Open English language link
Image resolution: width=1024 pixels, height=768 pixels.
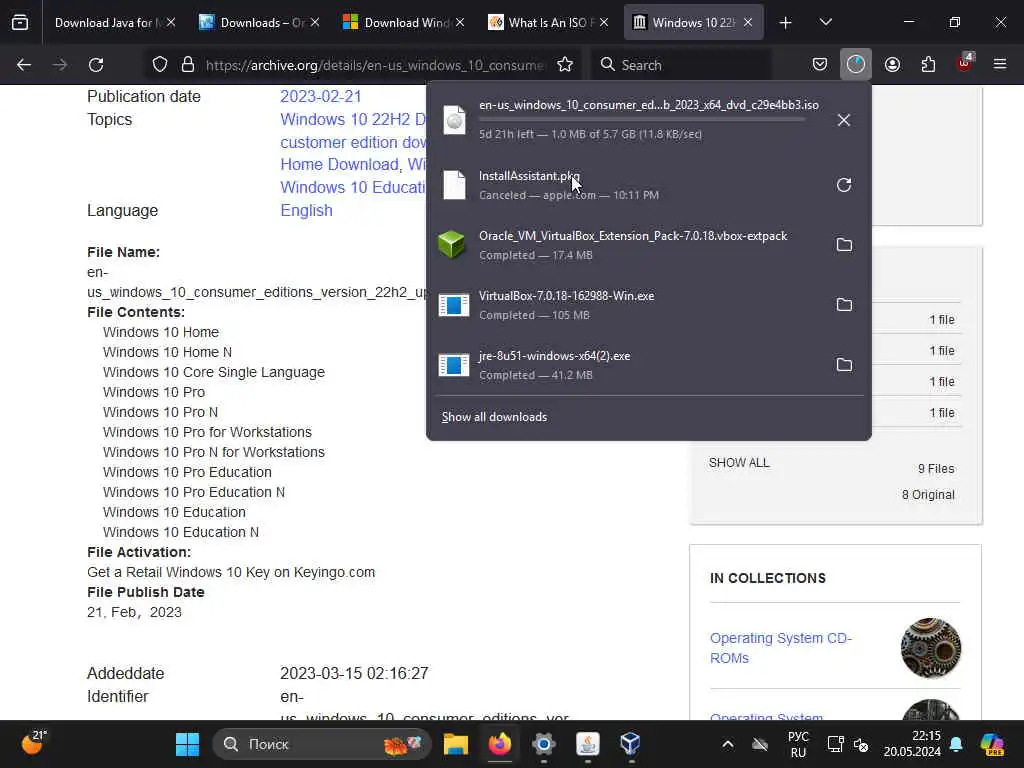click(x=306, y=210)
